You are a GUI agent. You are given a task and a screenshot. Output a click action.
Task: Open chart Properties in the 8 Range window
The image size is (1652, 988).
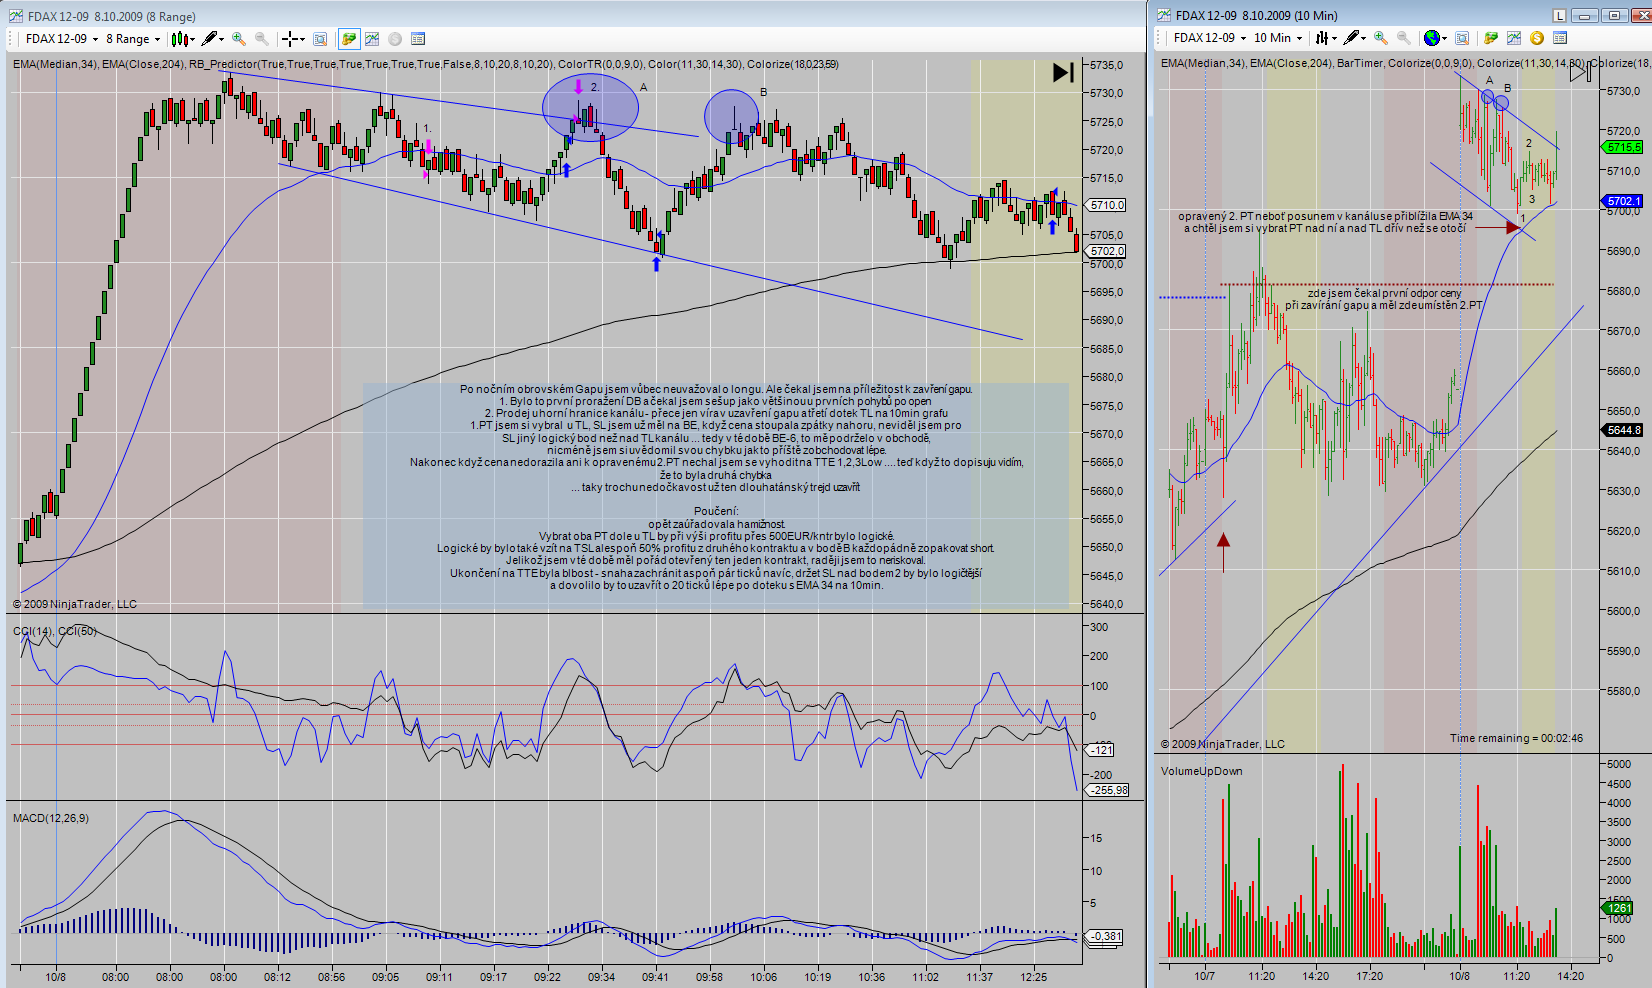[x=418, y=39]
